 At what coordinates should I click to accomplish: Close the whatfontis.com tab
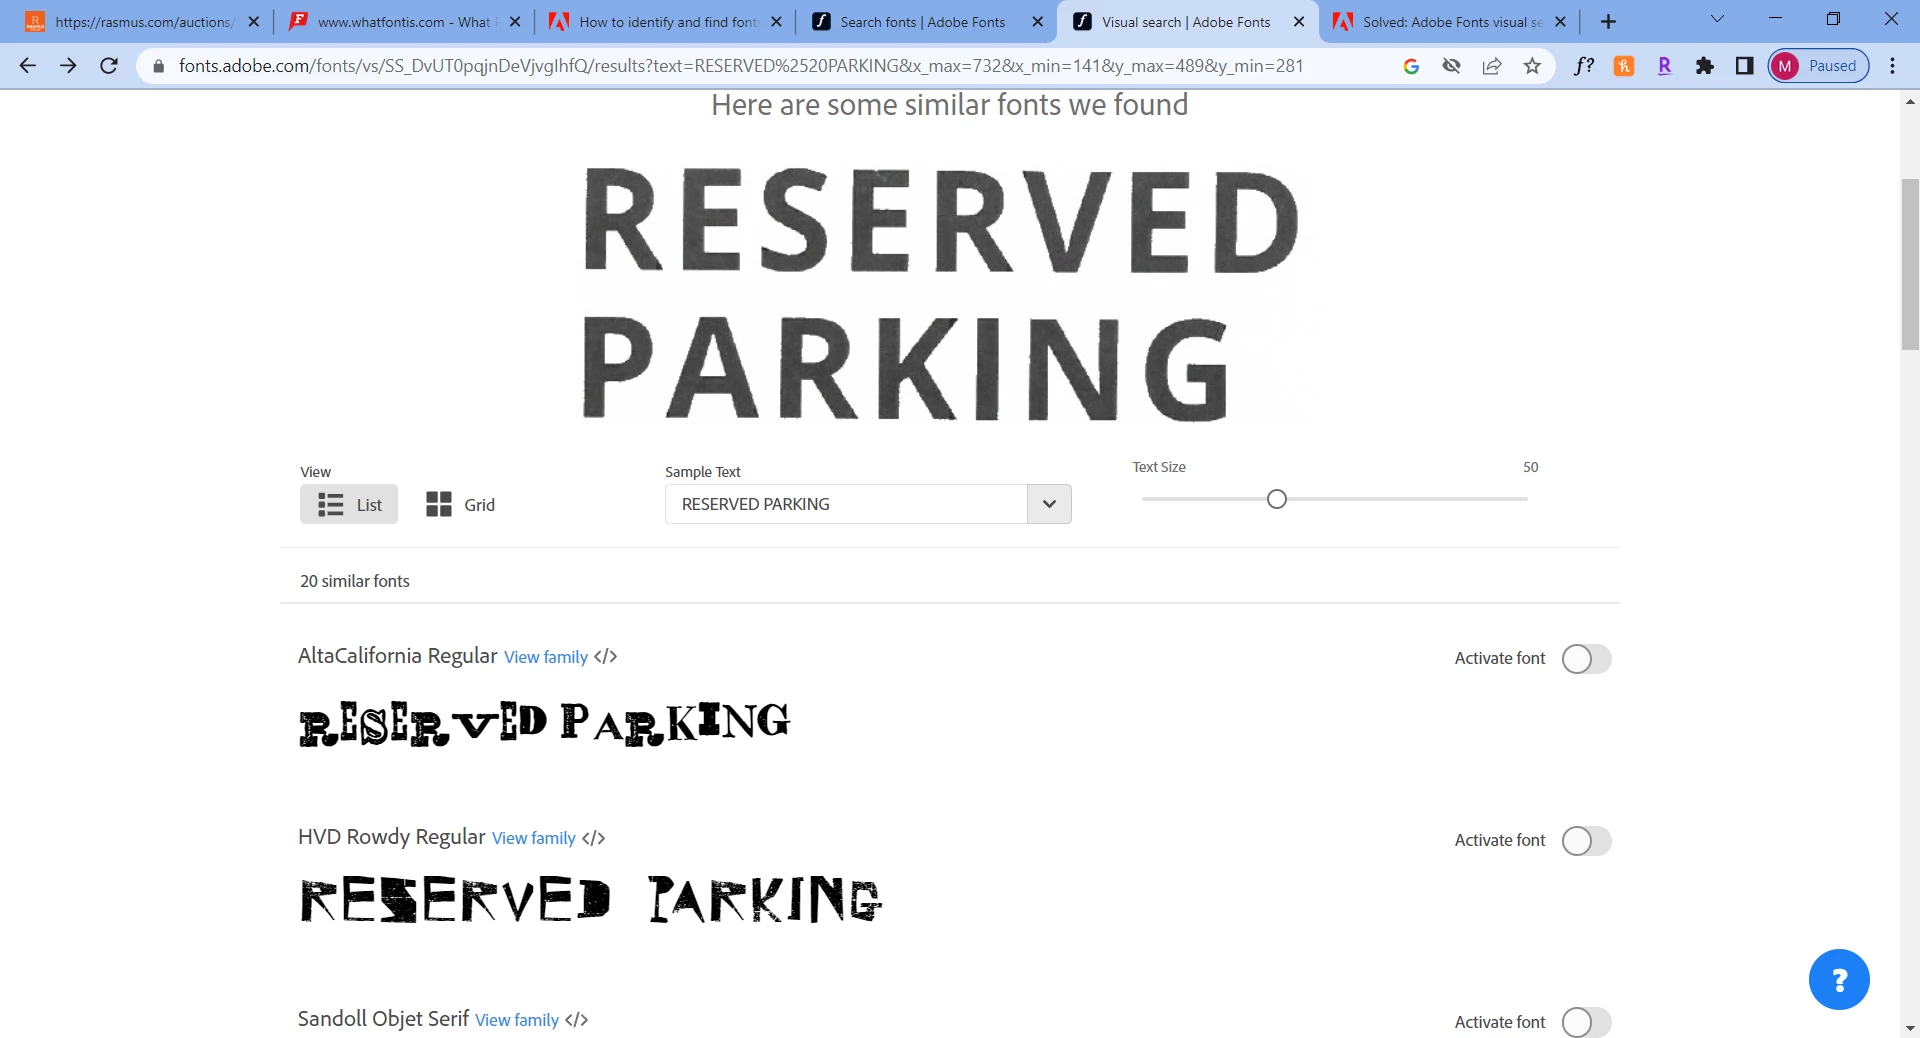click(x=515, y=21)
